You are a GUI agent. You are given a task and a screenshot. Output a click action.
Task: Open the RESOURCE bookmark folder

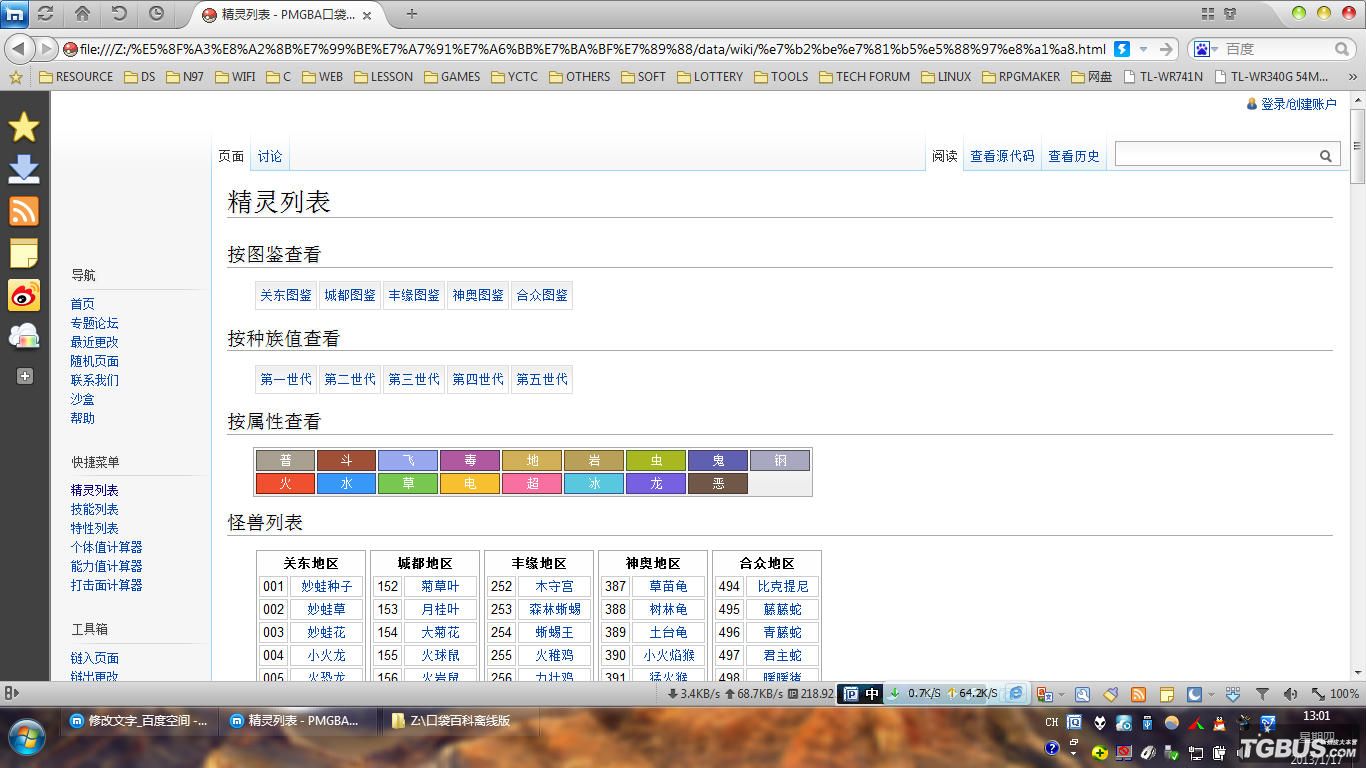[76, 76]
